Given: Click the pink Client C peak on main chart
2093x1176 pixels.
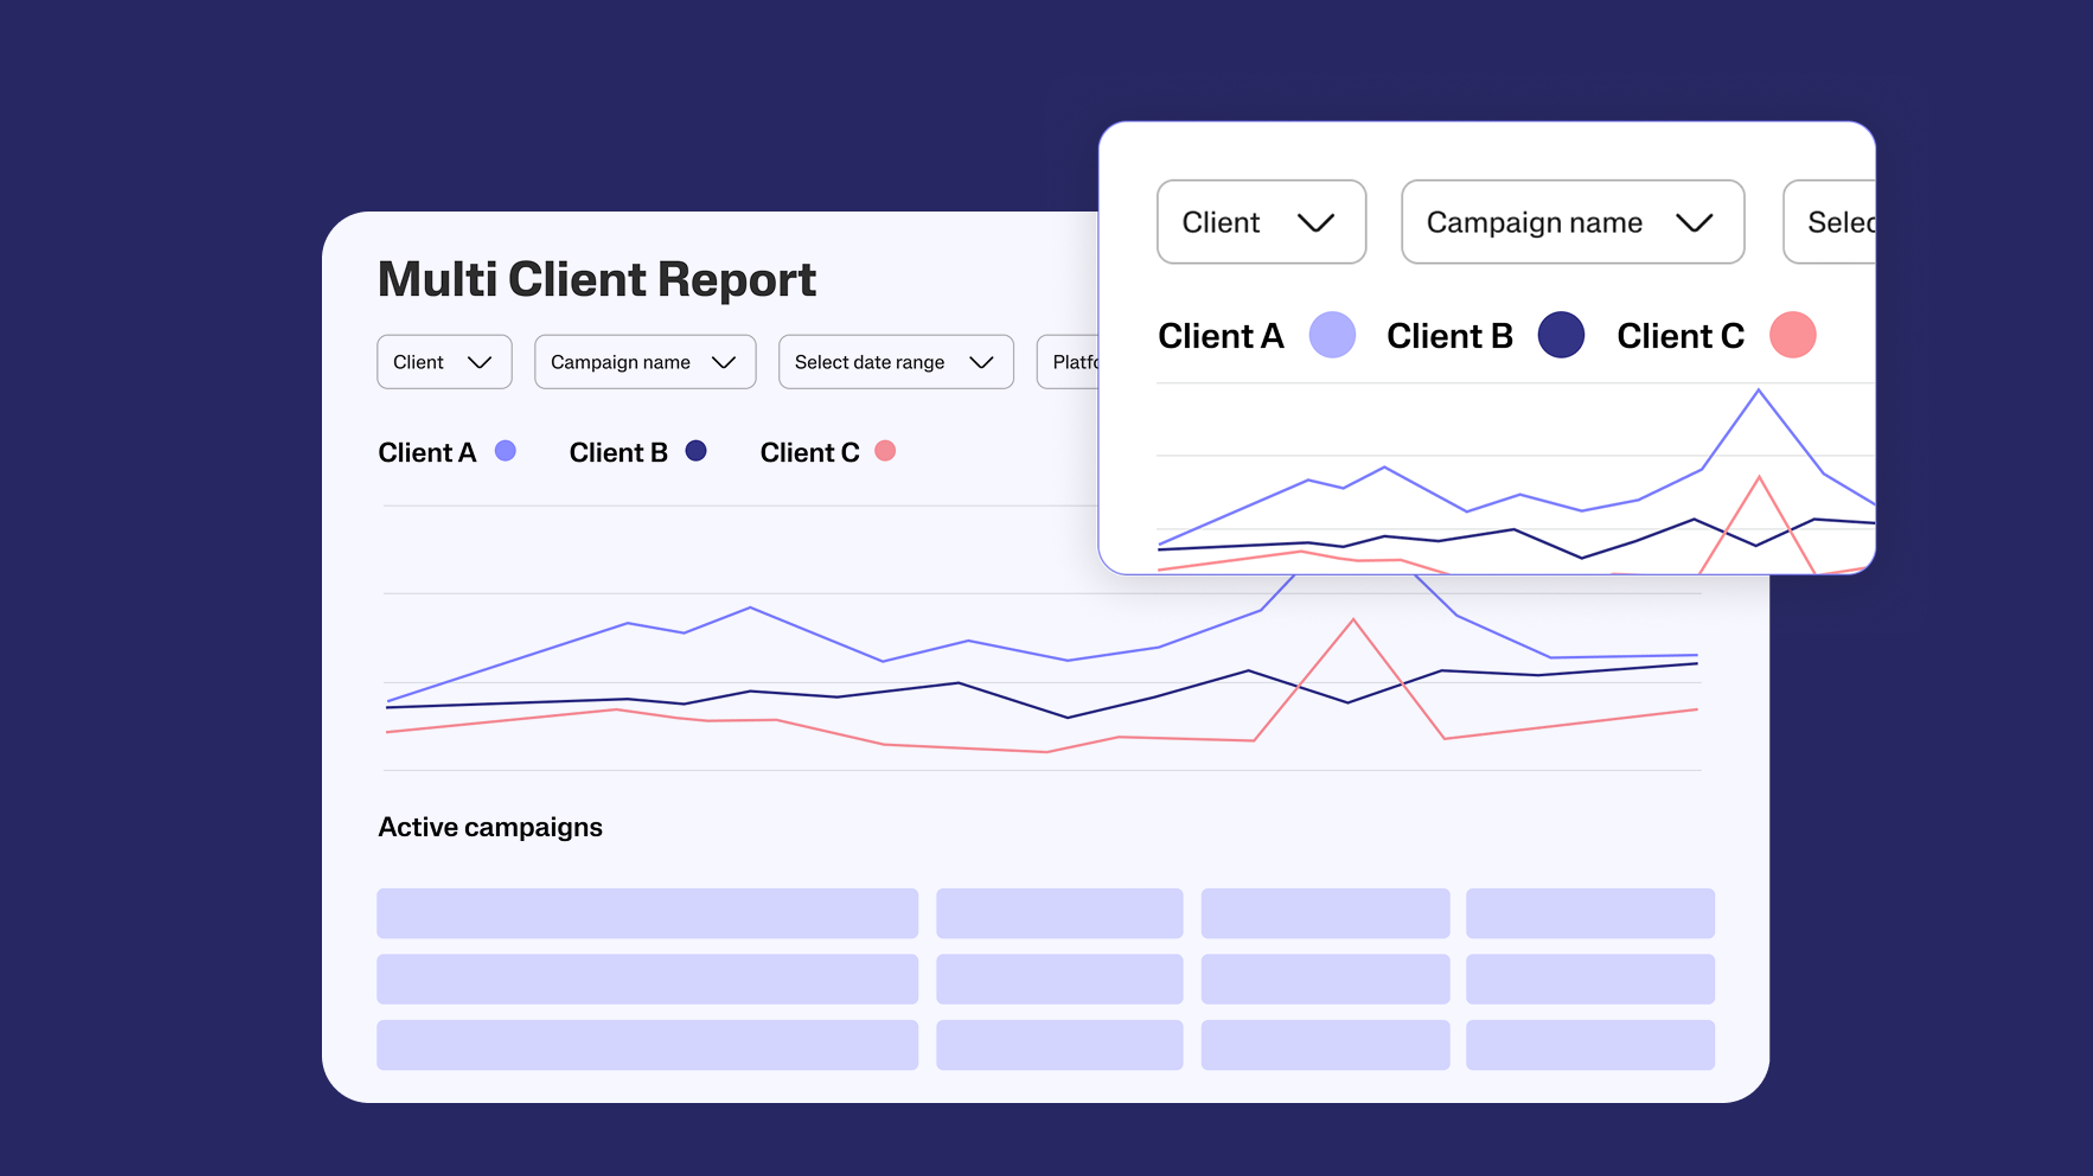Looking at the screenshot, I should [x=1353, y=621].
